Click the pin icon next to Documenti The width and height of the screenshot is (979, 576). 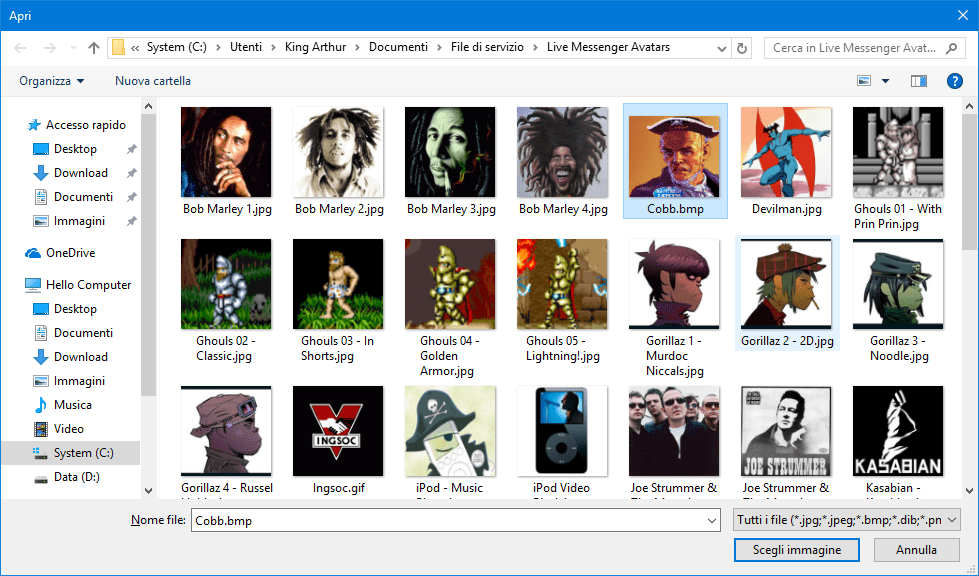click(x=132, y=197)
